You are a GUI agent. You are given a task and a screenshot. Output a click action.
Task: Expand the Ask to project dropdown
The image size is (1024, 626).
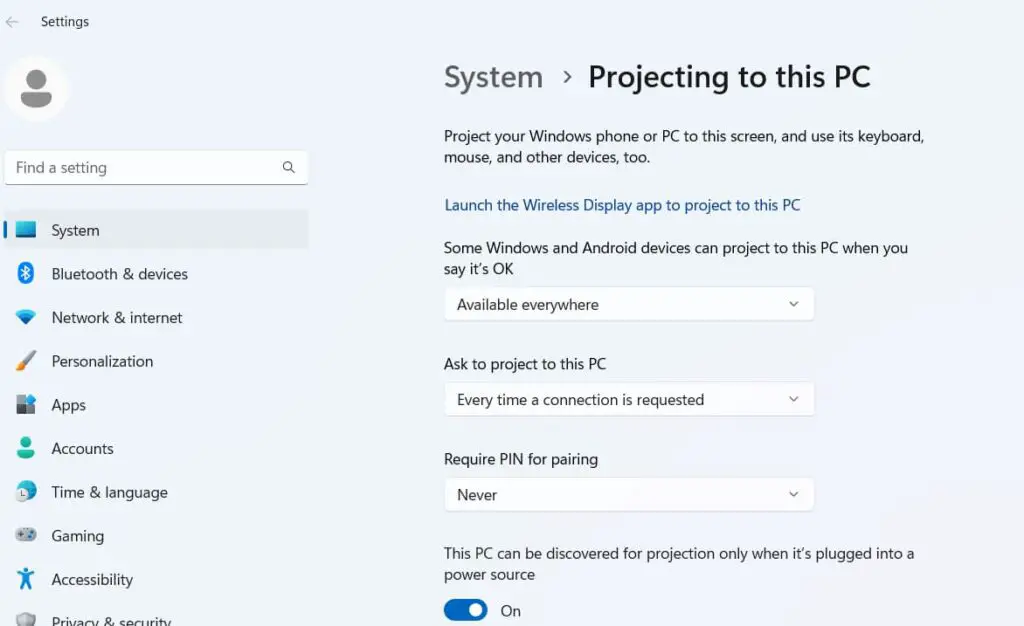(629, 399)
